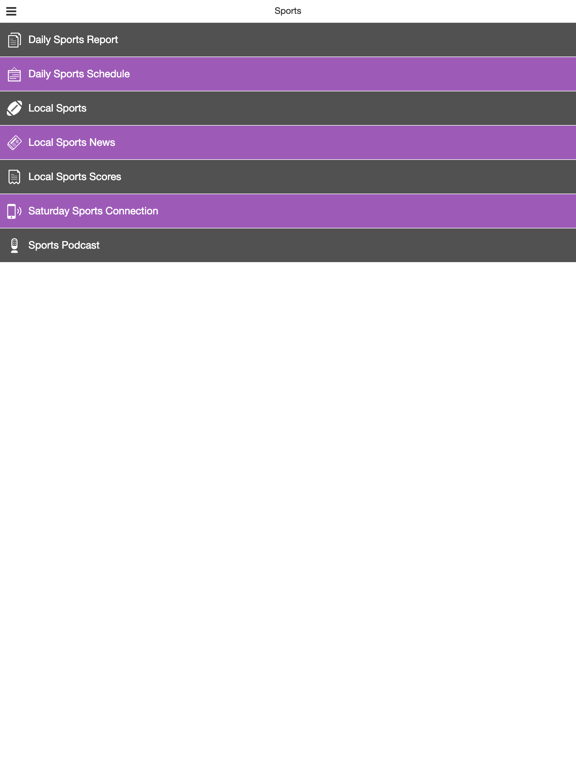The height and width of the screenshot is (768, 576).
Task: View Local Sports Scores
Action: (x=288, y=177)
